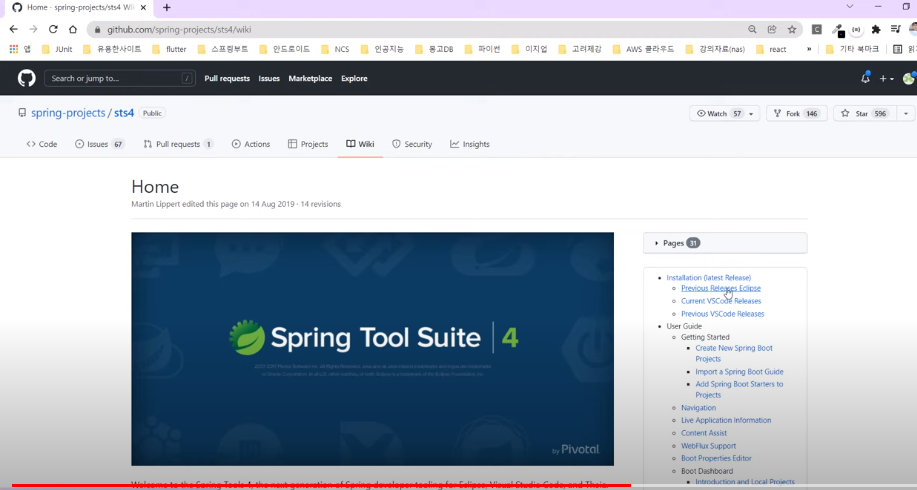Click the zoom magnifier icon in address bar

[x=752, y=29]
